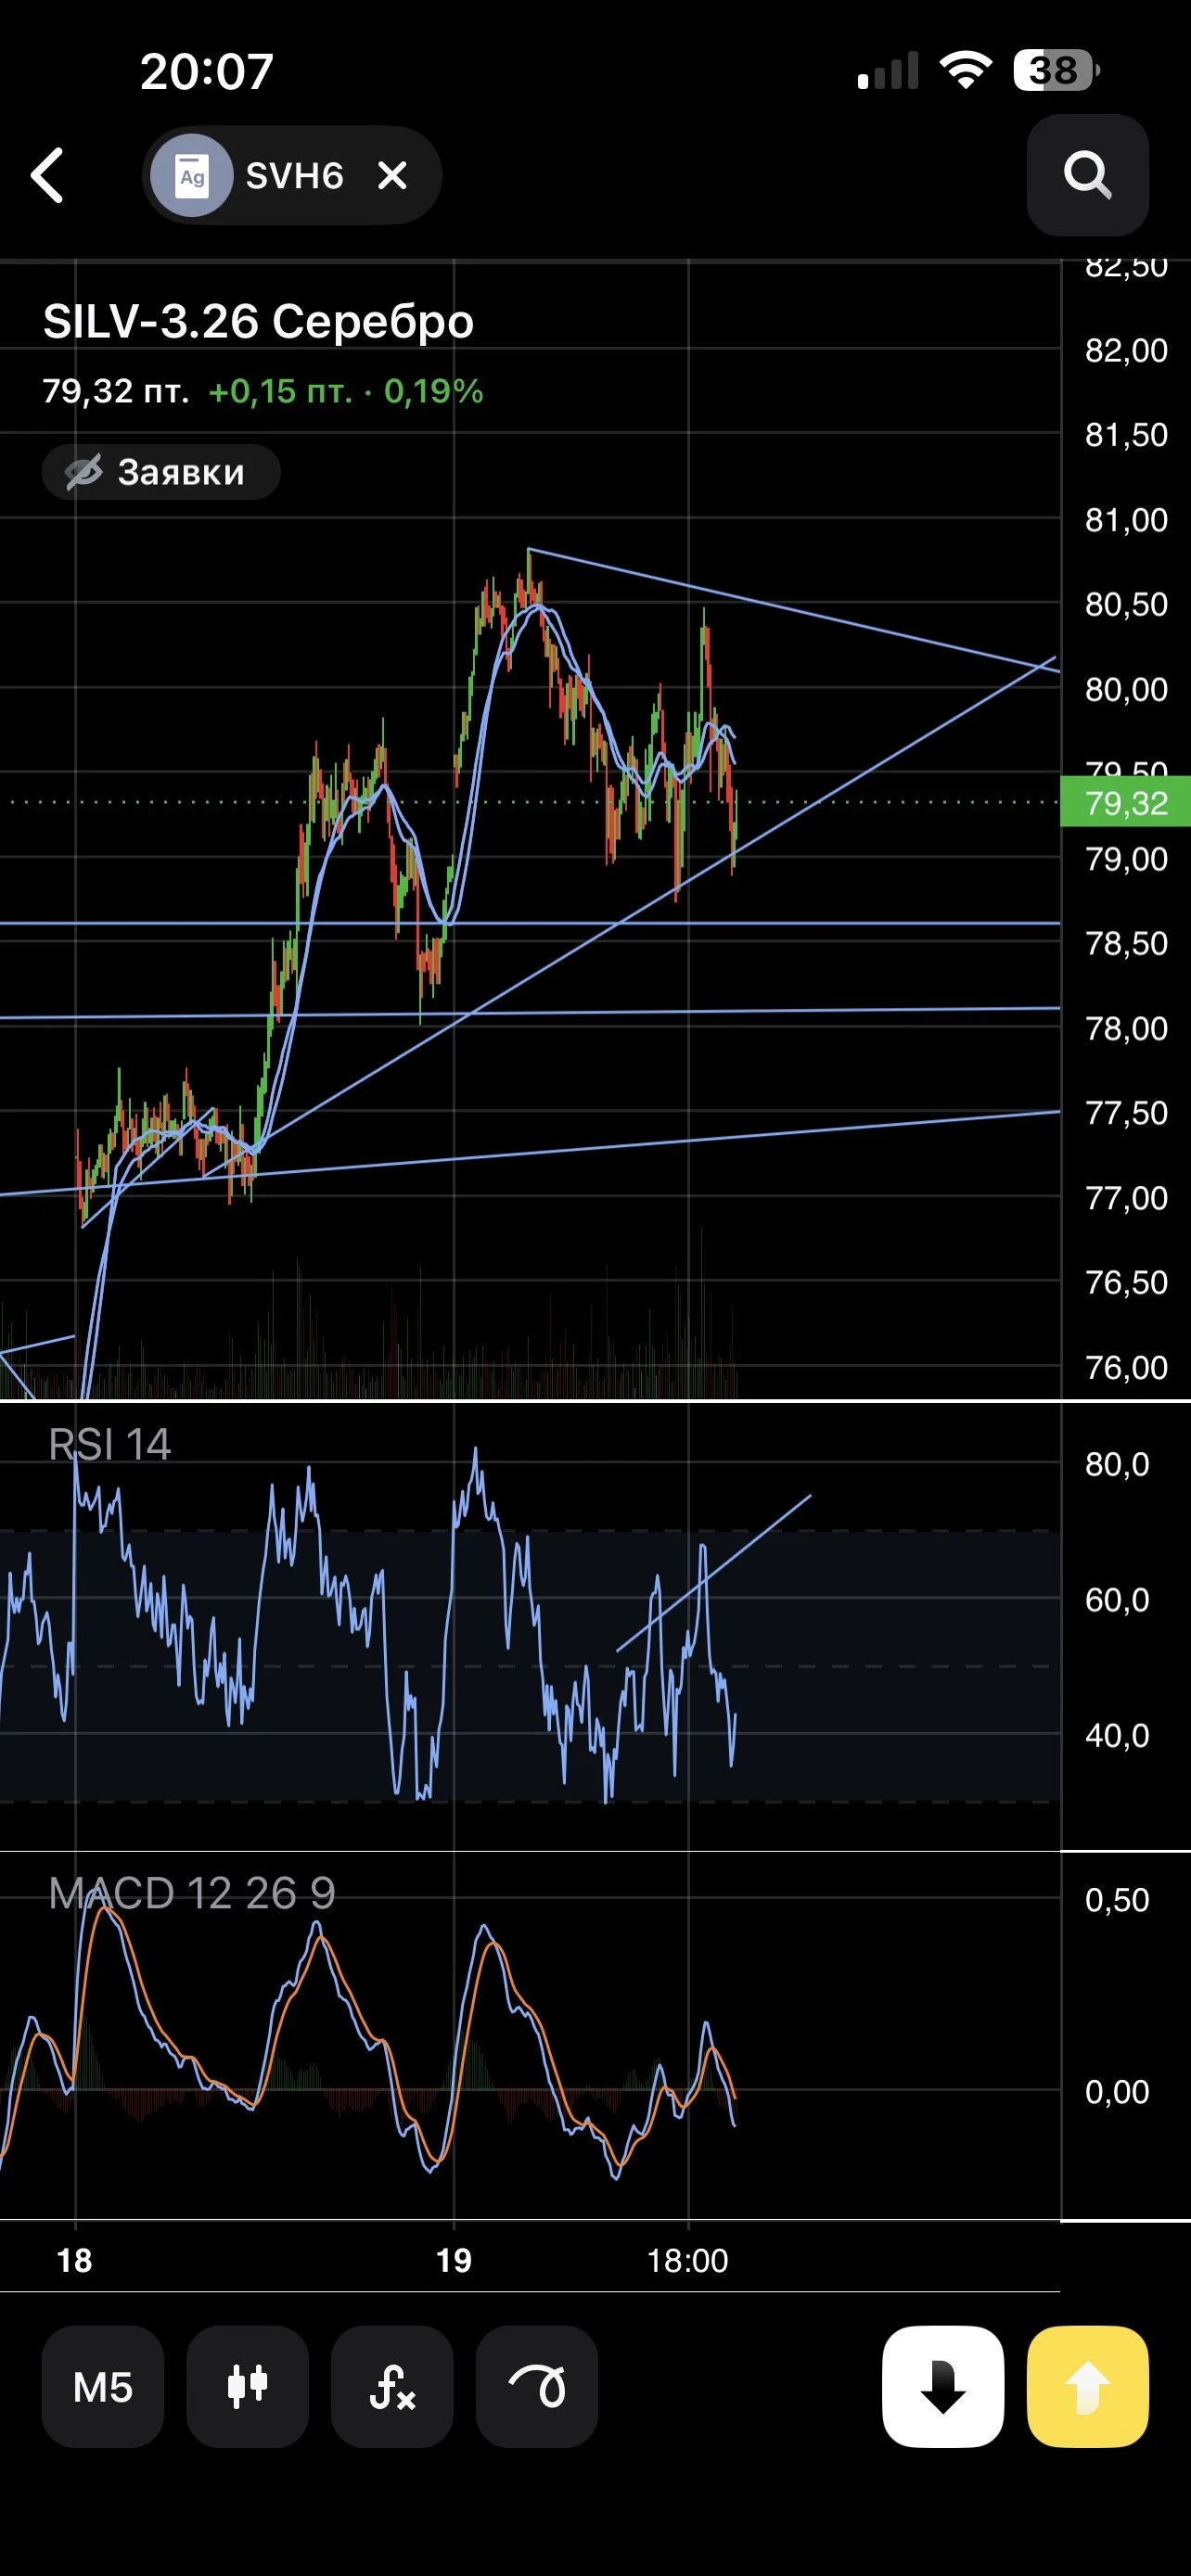Tap the 80,00 price axis label
This screenshot has width=1191, height=2576.
point(1127,689)
